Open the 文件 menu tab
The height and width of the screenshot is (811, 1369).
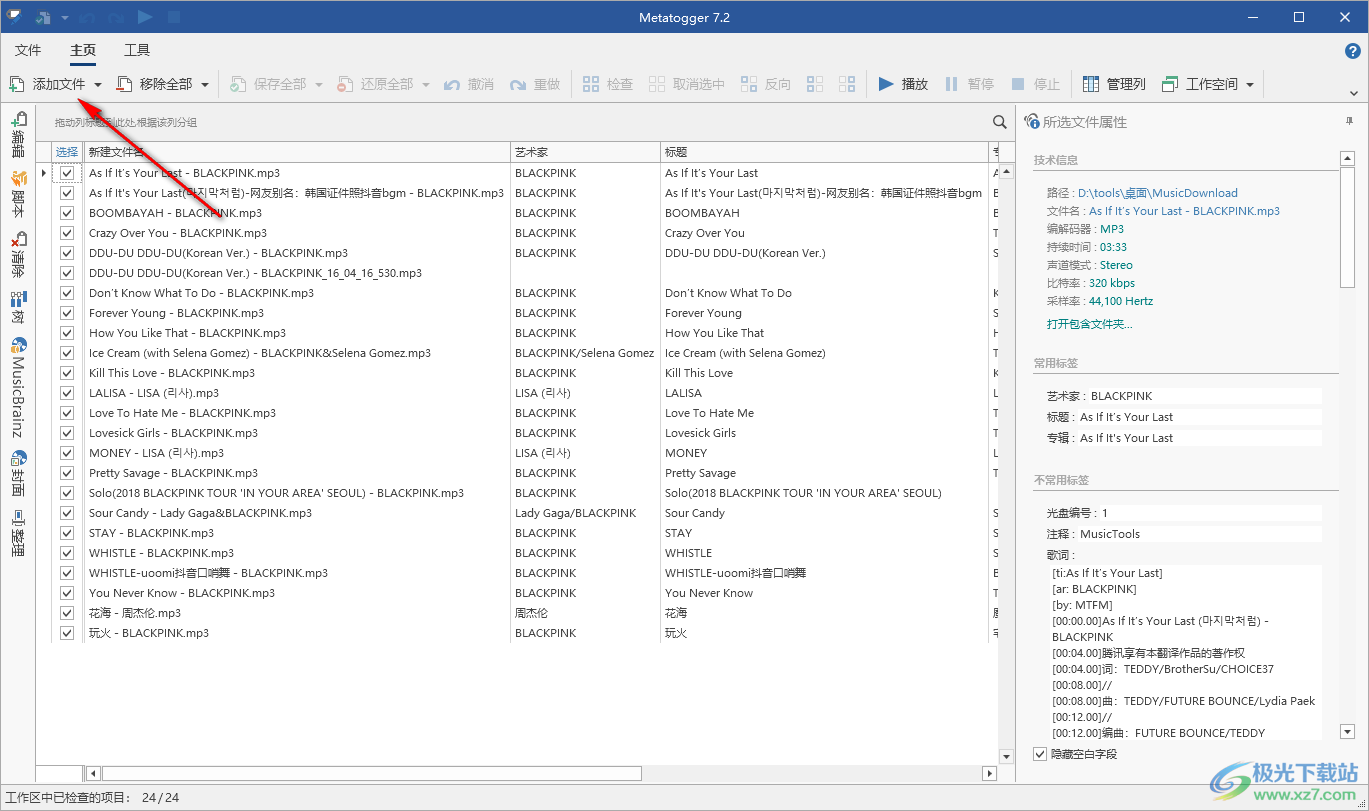pos(28,50)
